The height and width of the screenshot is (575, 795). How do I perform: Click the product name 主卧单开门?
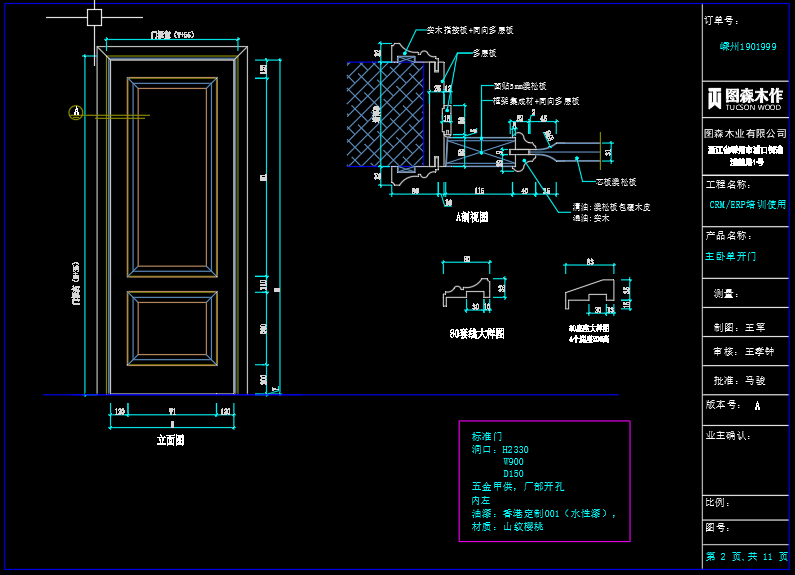[x=731, y=256]
